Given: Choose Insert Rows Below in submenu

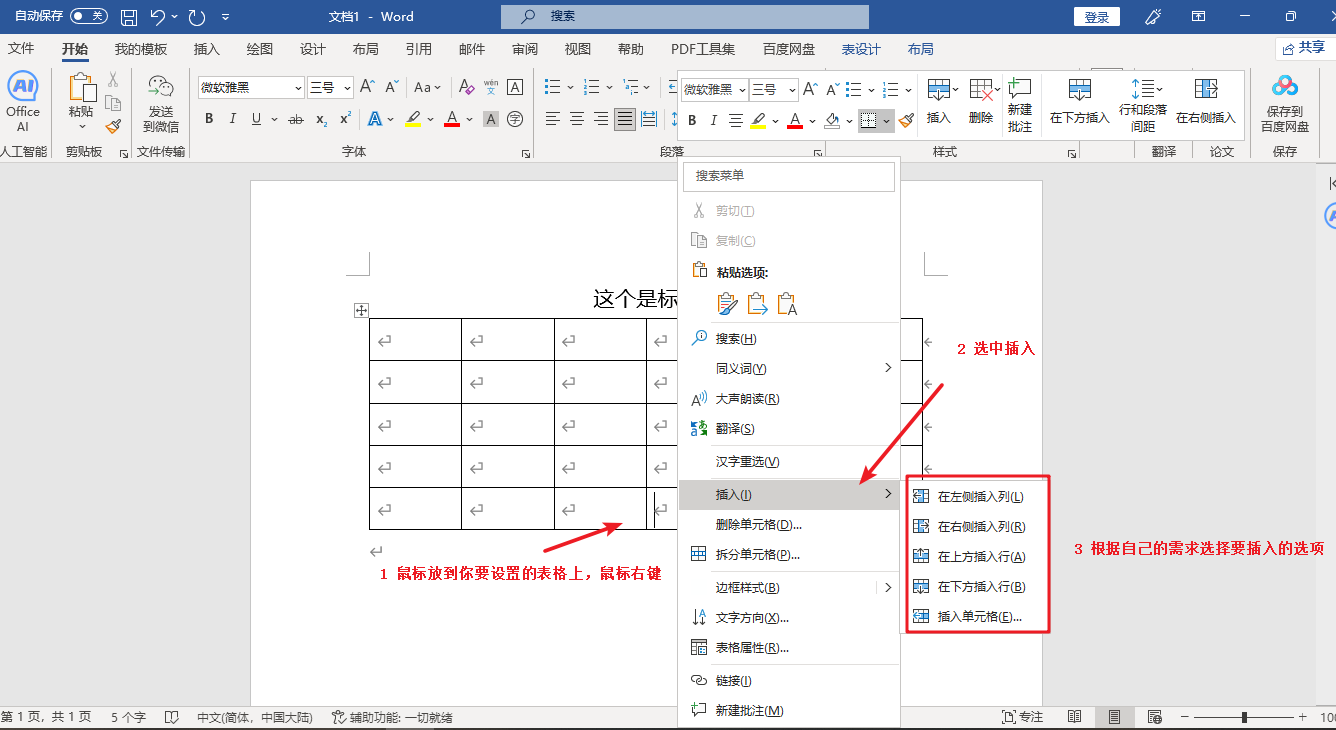Looking at the screenshot, I should tap(978, 586).
